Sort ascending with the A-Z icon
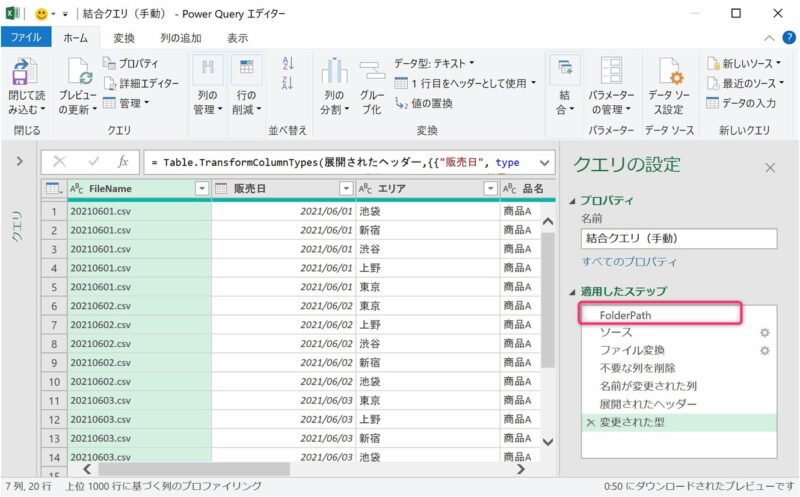 (x=288, y=63)
